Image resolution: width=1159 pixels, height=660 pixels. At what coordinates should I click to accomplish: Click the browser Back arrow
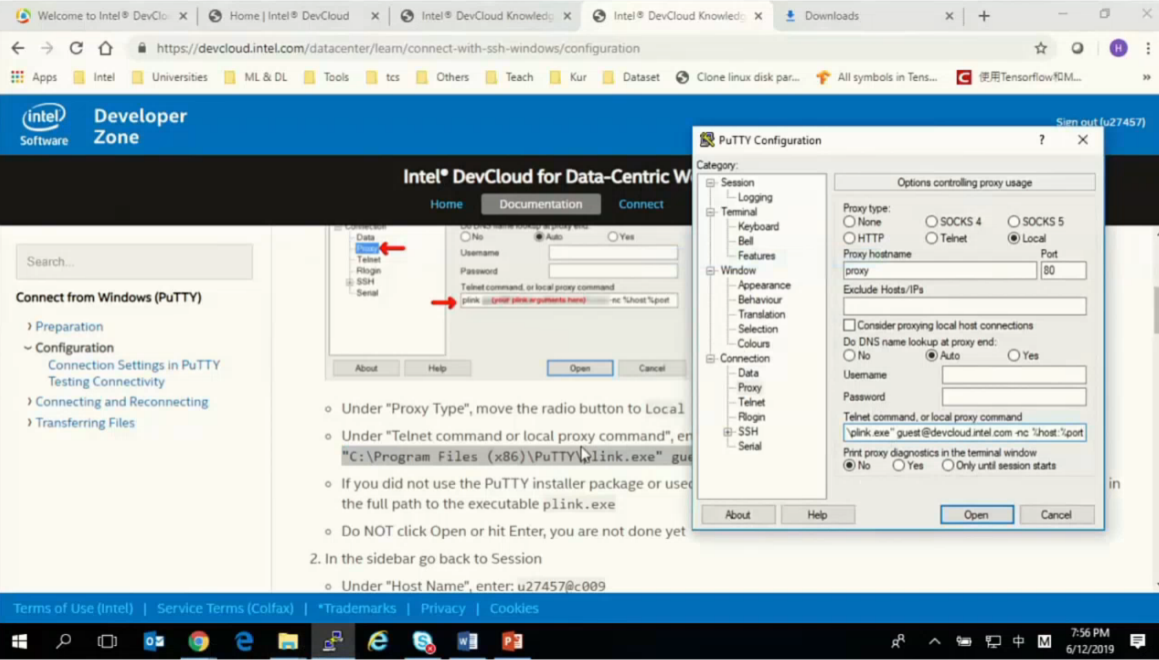(x=18, y=48)
